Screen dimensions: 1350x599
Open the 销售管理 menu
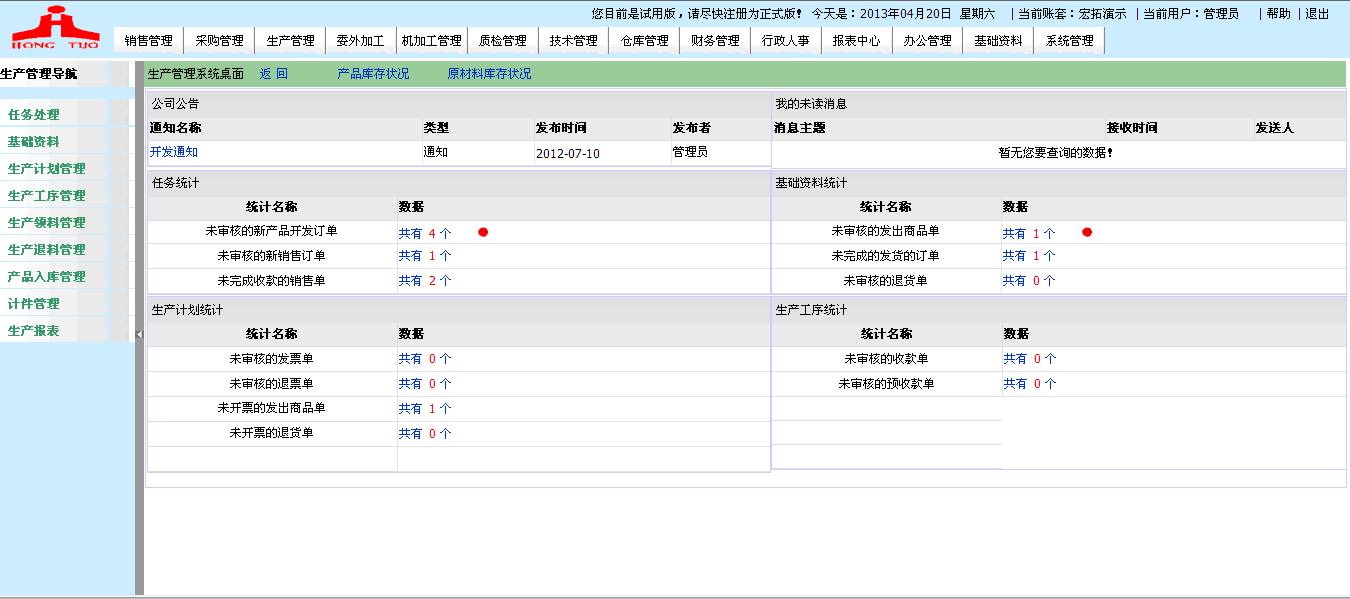coord(149,41)
